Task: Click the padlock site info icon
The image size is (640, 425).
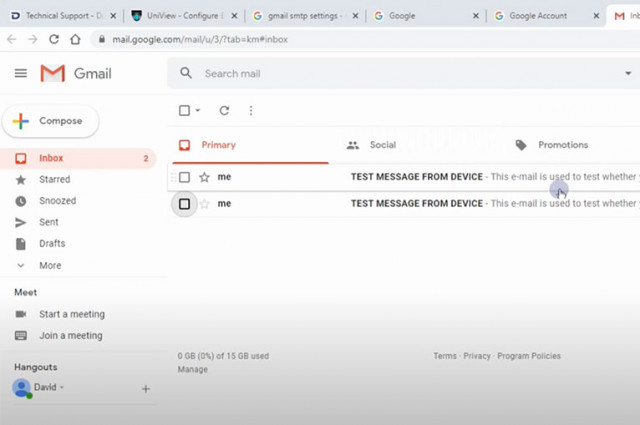Action: click(102, 39)
